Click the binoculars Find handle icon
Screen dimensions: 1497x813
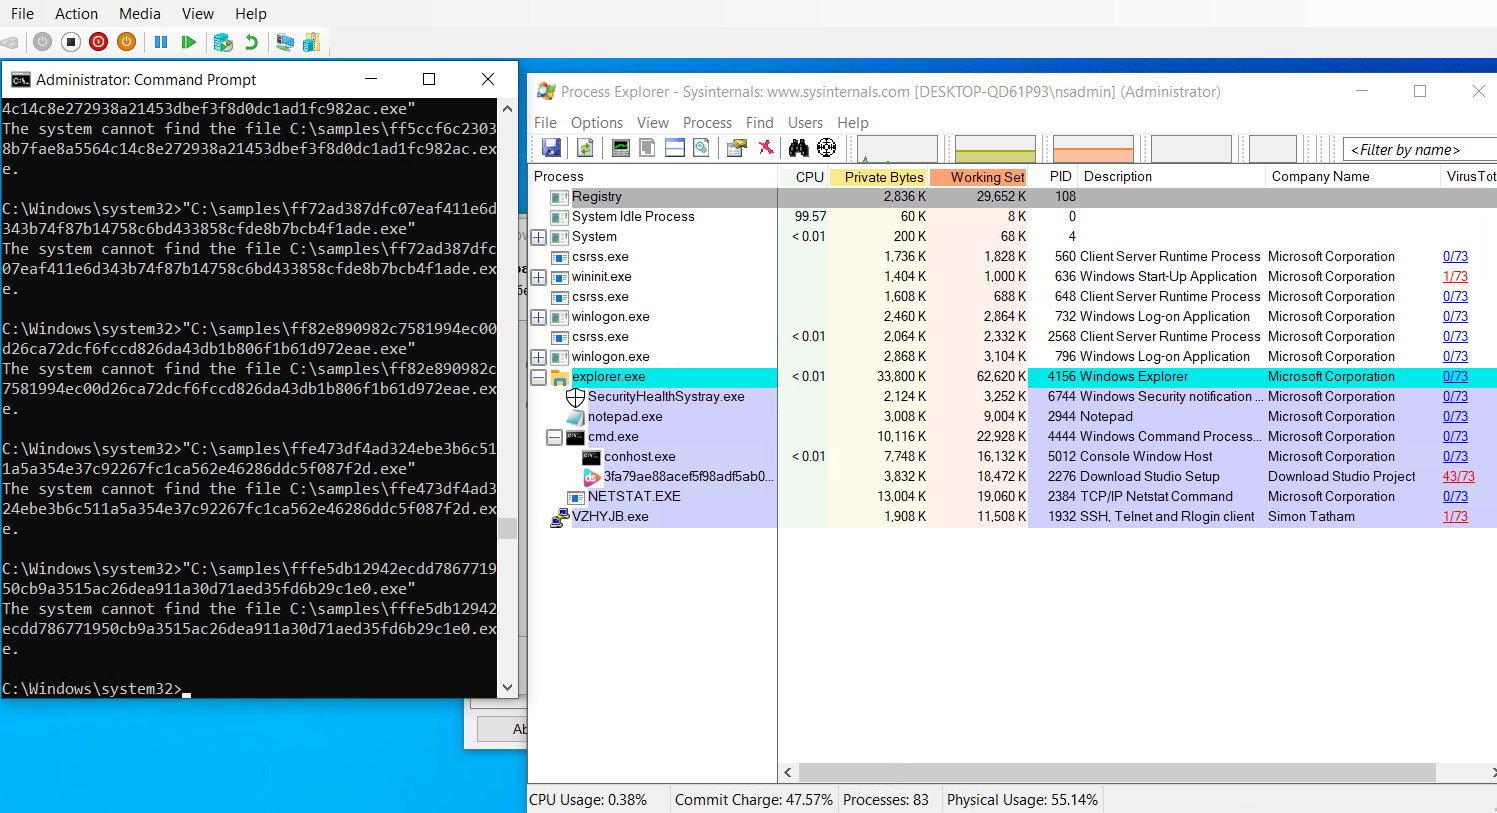point(798,148)
